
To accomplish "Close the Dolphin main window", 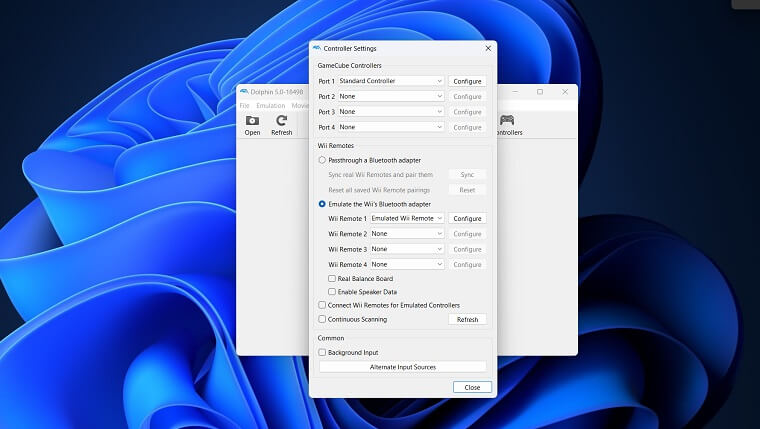I will 565,92.
